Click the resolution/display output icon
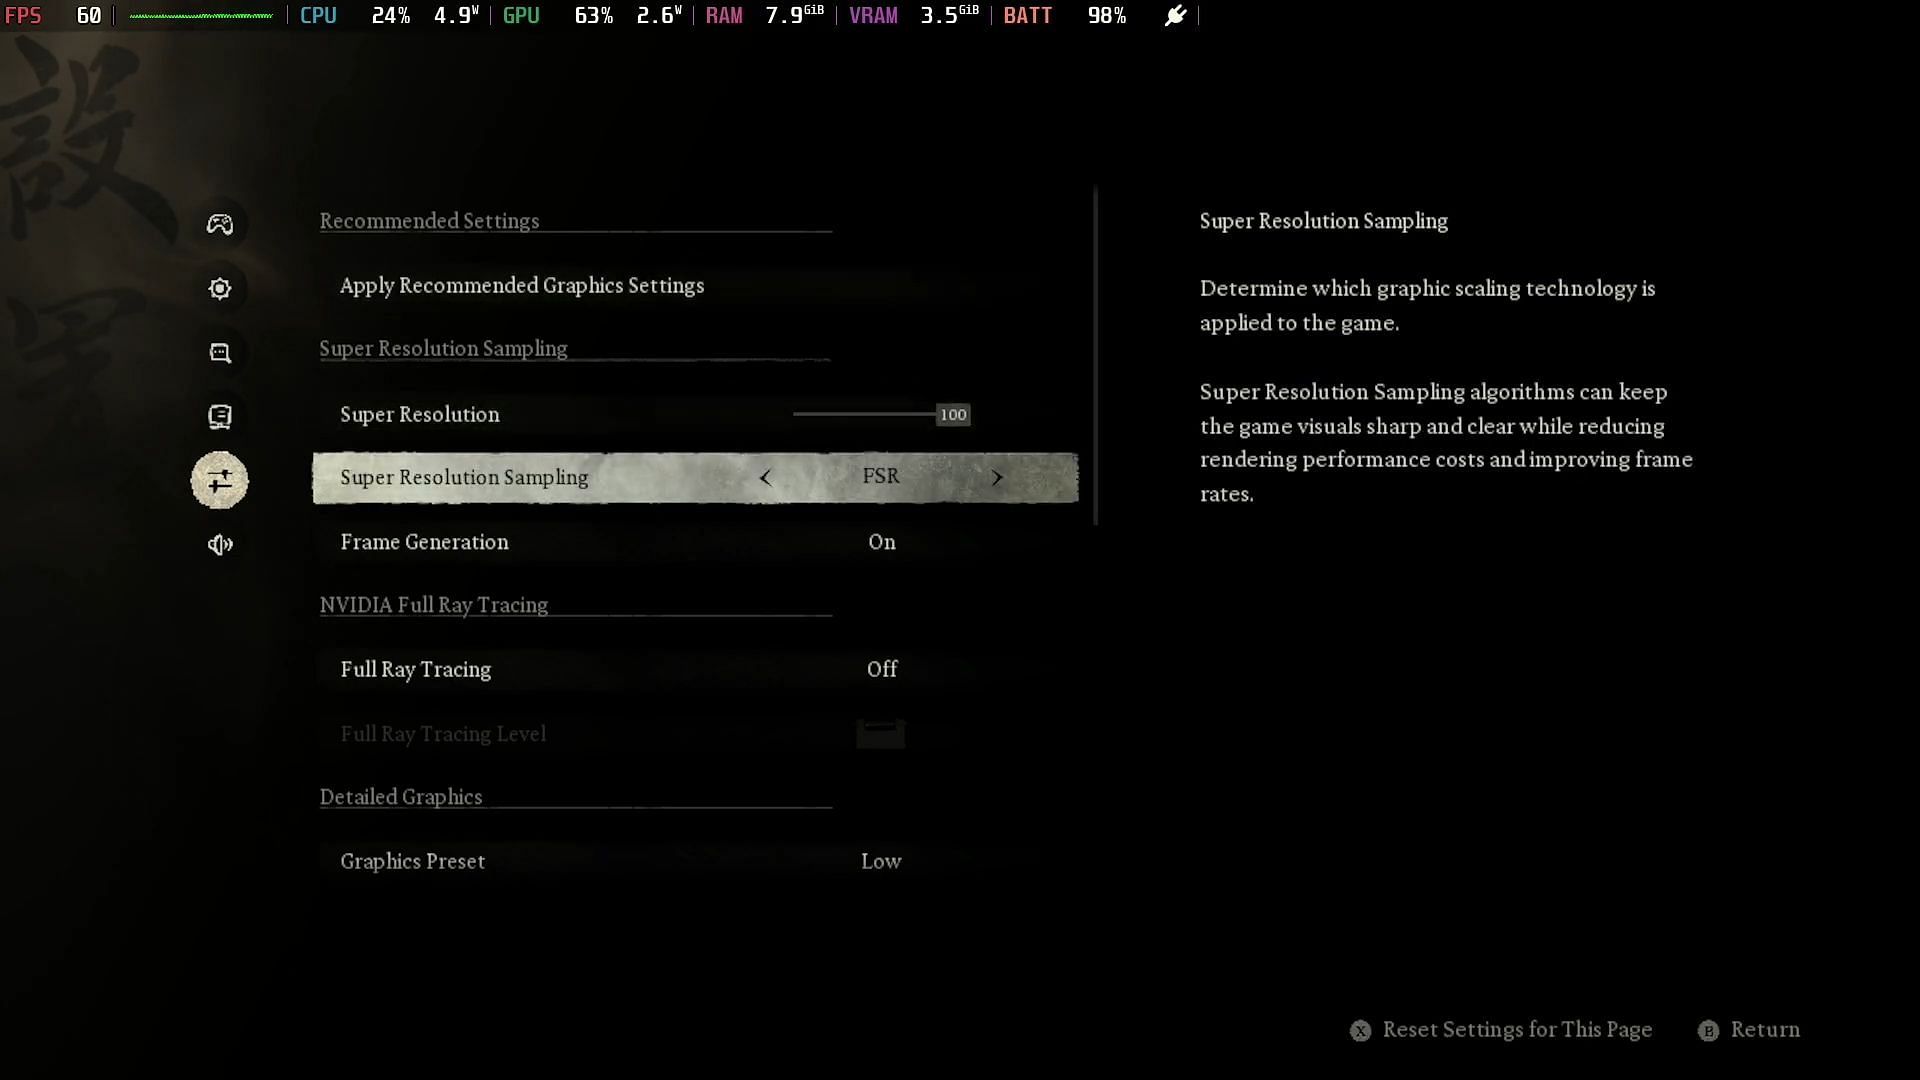This screenshot has height=1080, width=1920. (x=220, y=418)
